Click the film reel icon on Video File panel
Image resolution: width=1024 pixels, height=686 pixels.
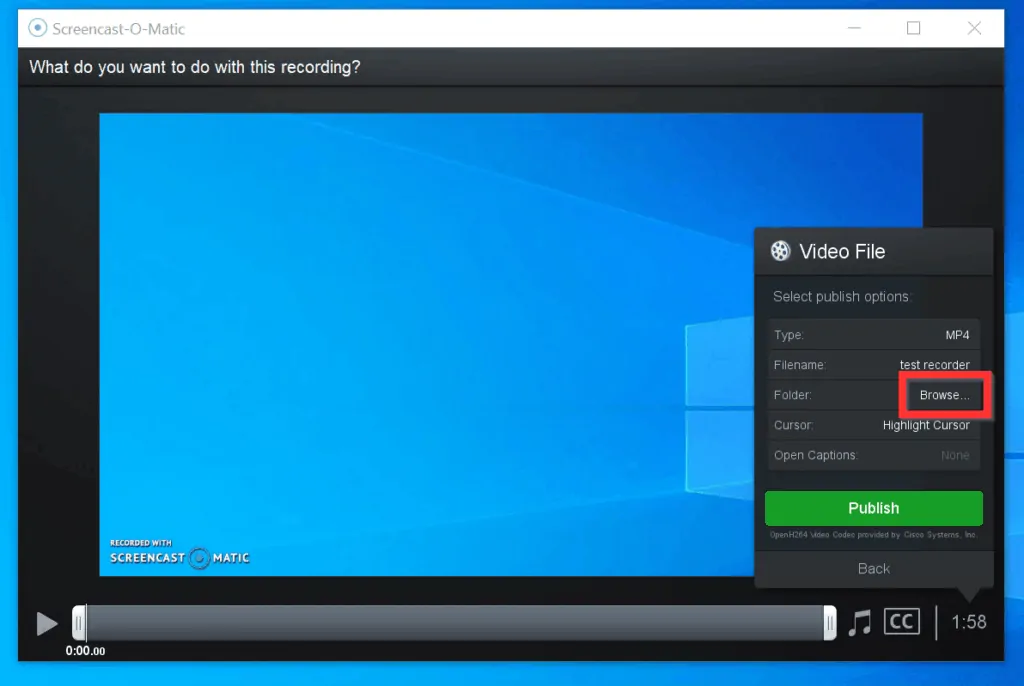[779, 251]
